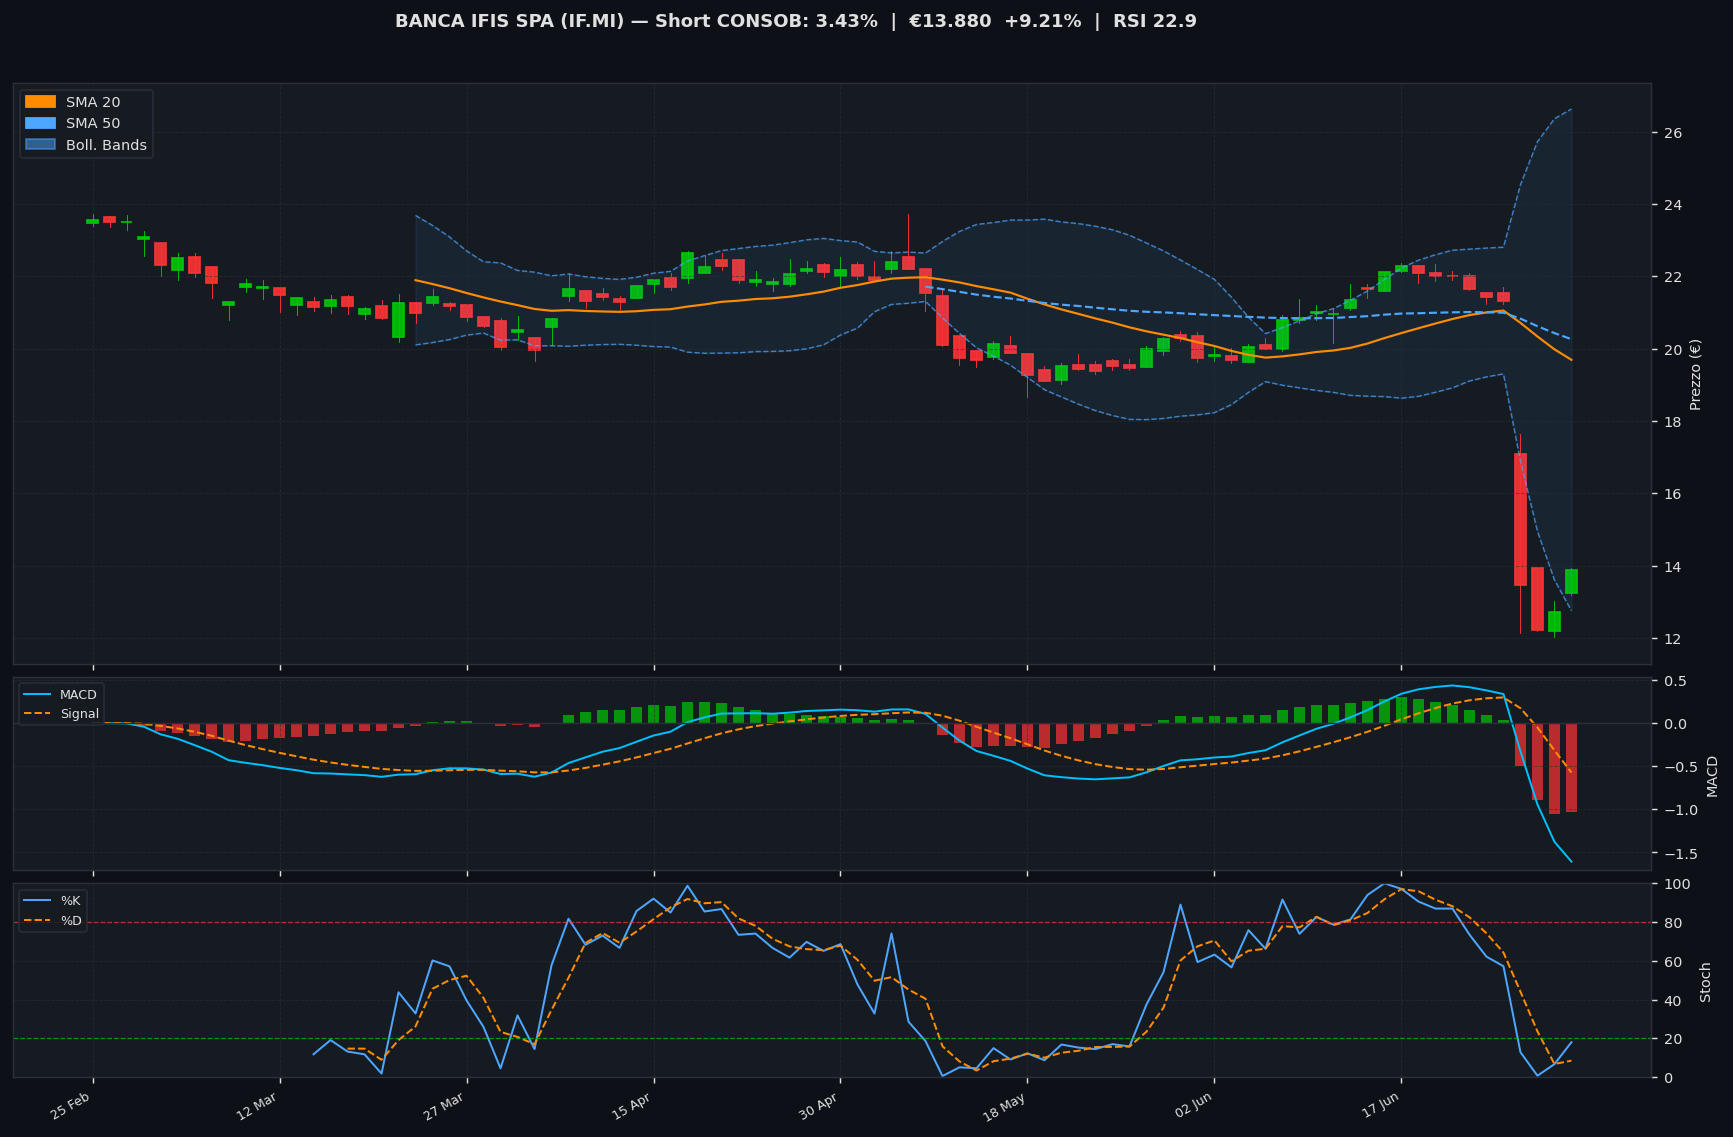Click the 60 stochastic axis tick
1733x1137 pixels.
coord(1671,962)
